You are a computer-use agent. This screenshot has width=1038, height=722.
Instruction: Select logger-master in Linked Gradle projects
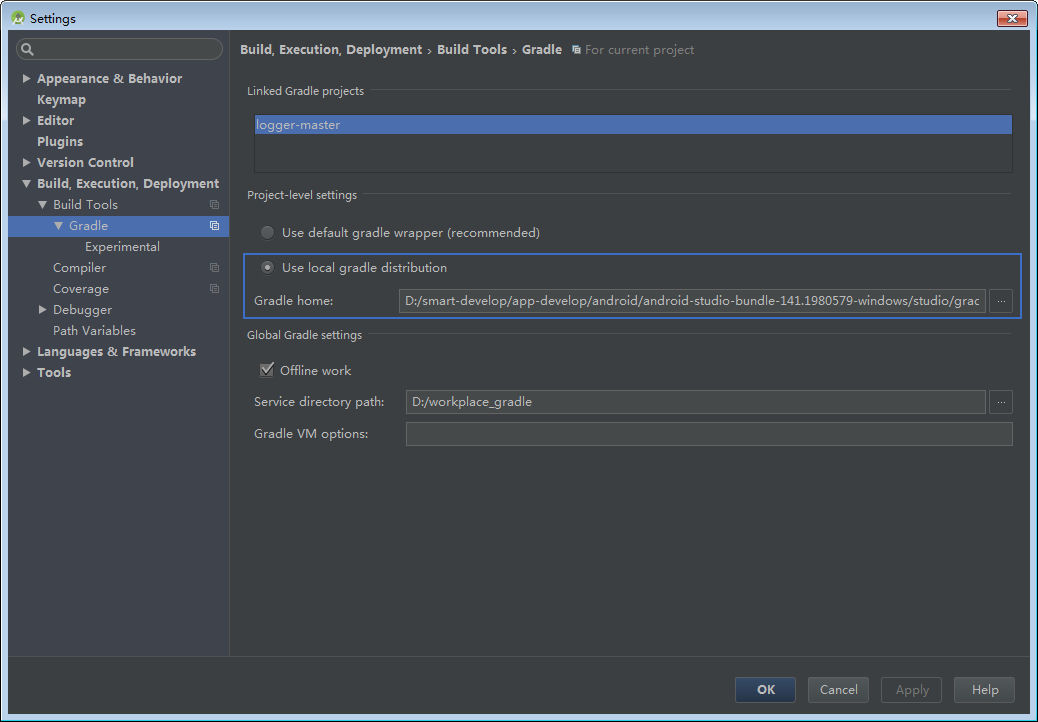point(298,125)
